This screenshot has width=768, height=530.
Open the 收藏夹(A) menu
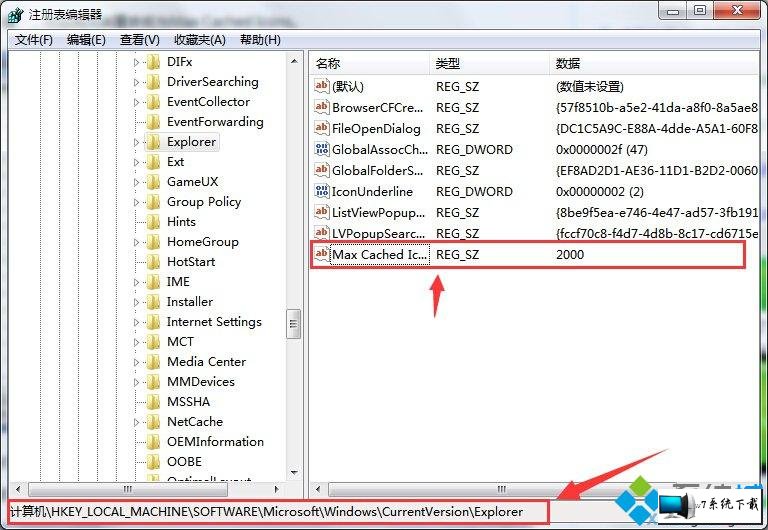[200, 40]
